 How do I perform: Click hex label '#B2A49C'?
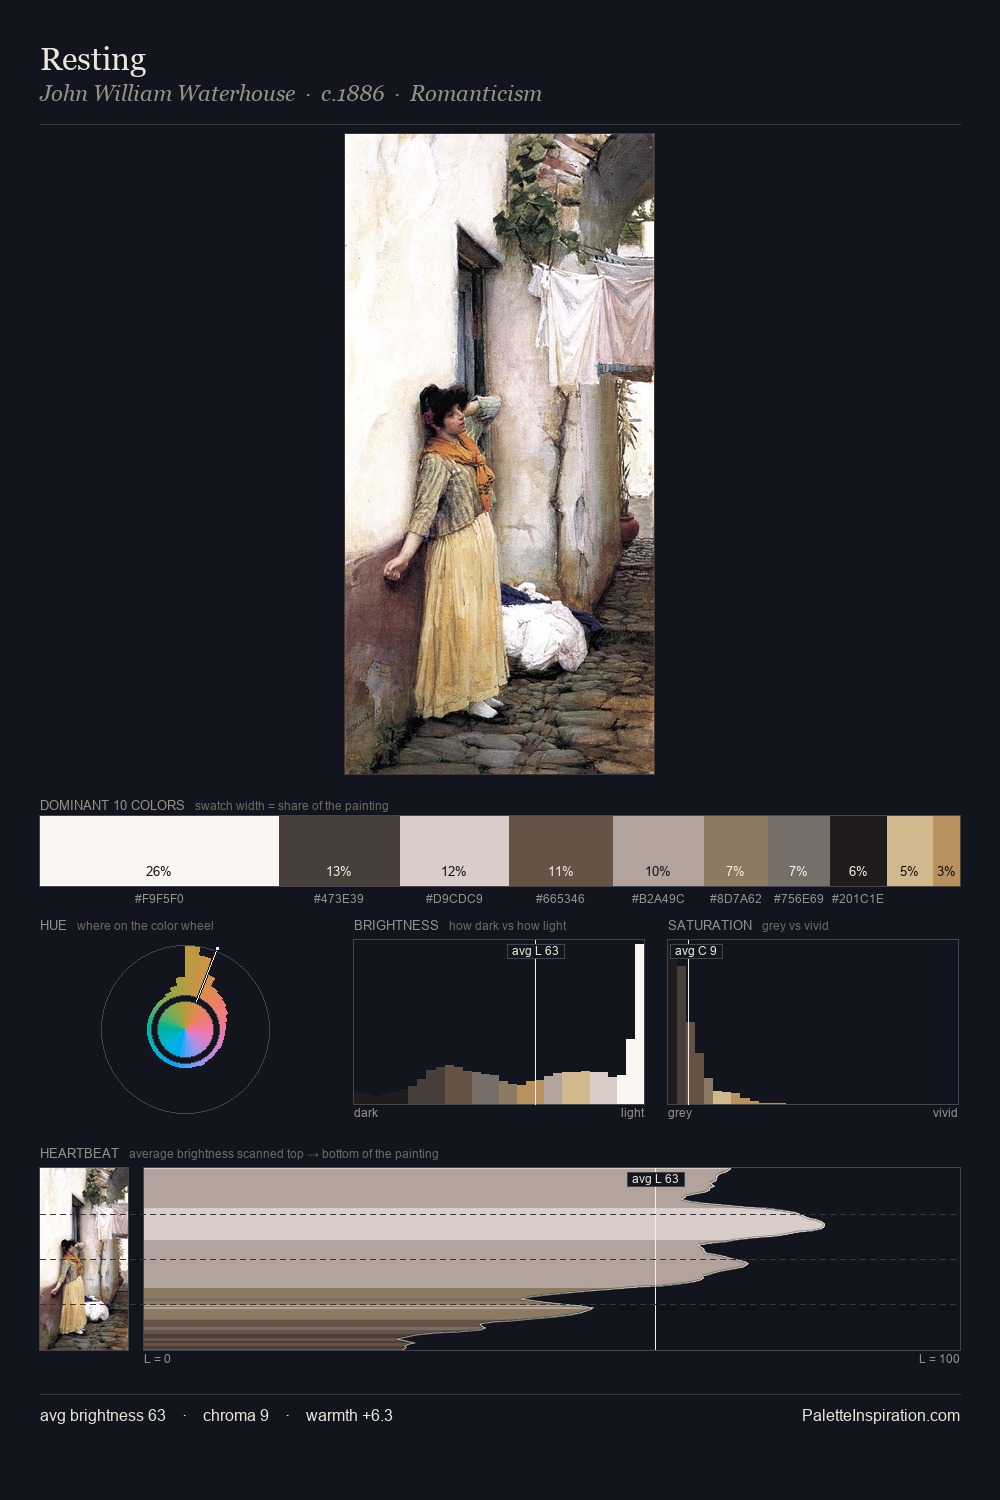pos(658,899)
